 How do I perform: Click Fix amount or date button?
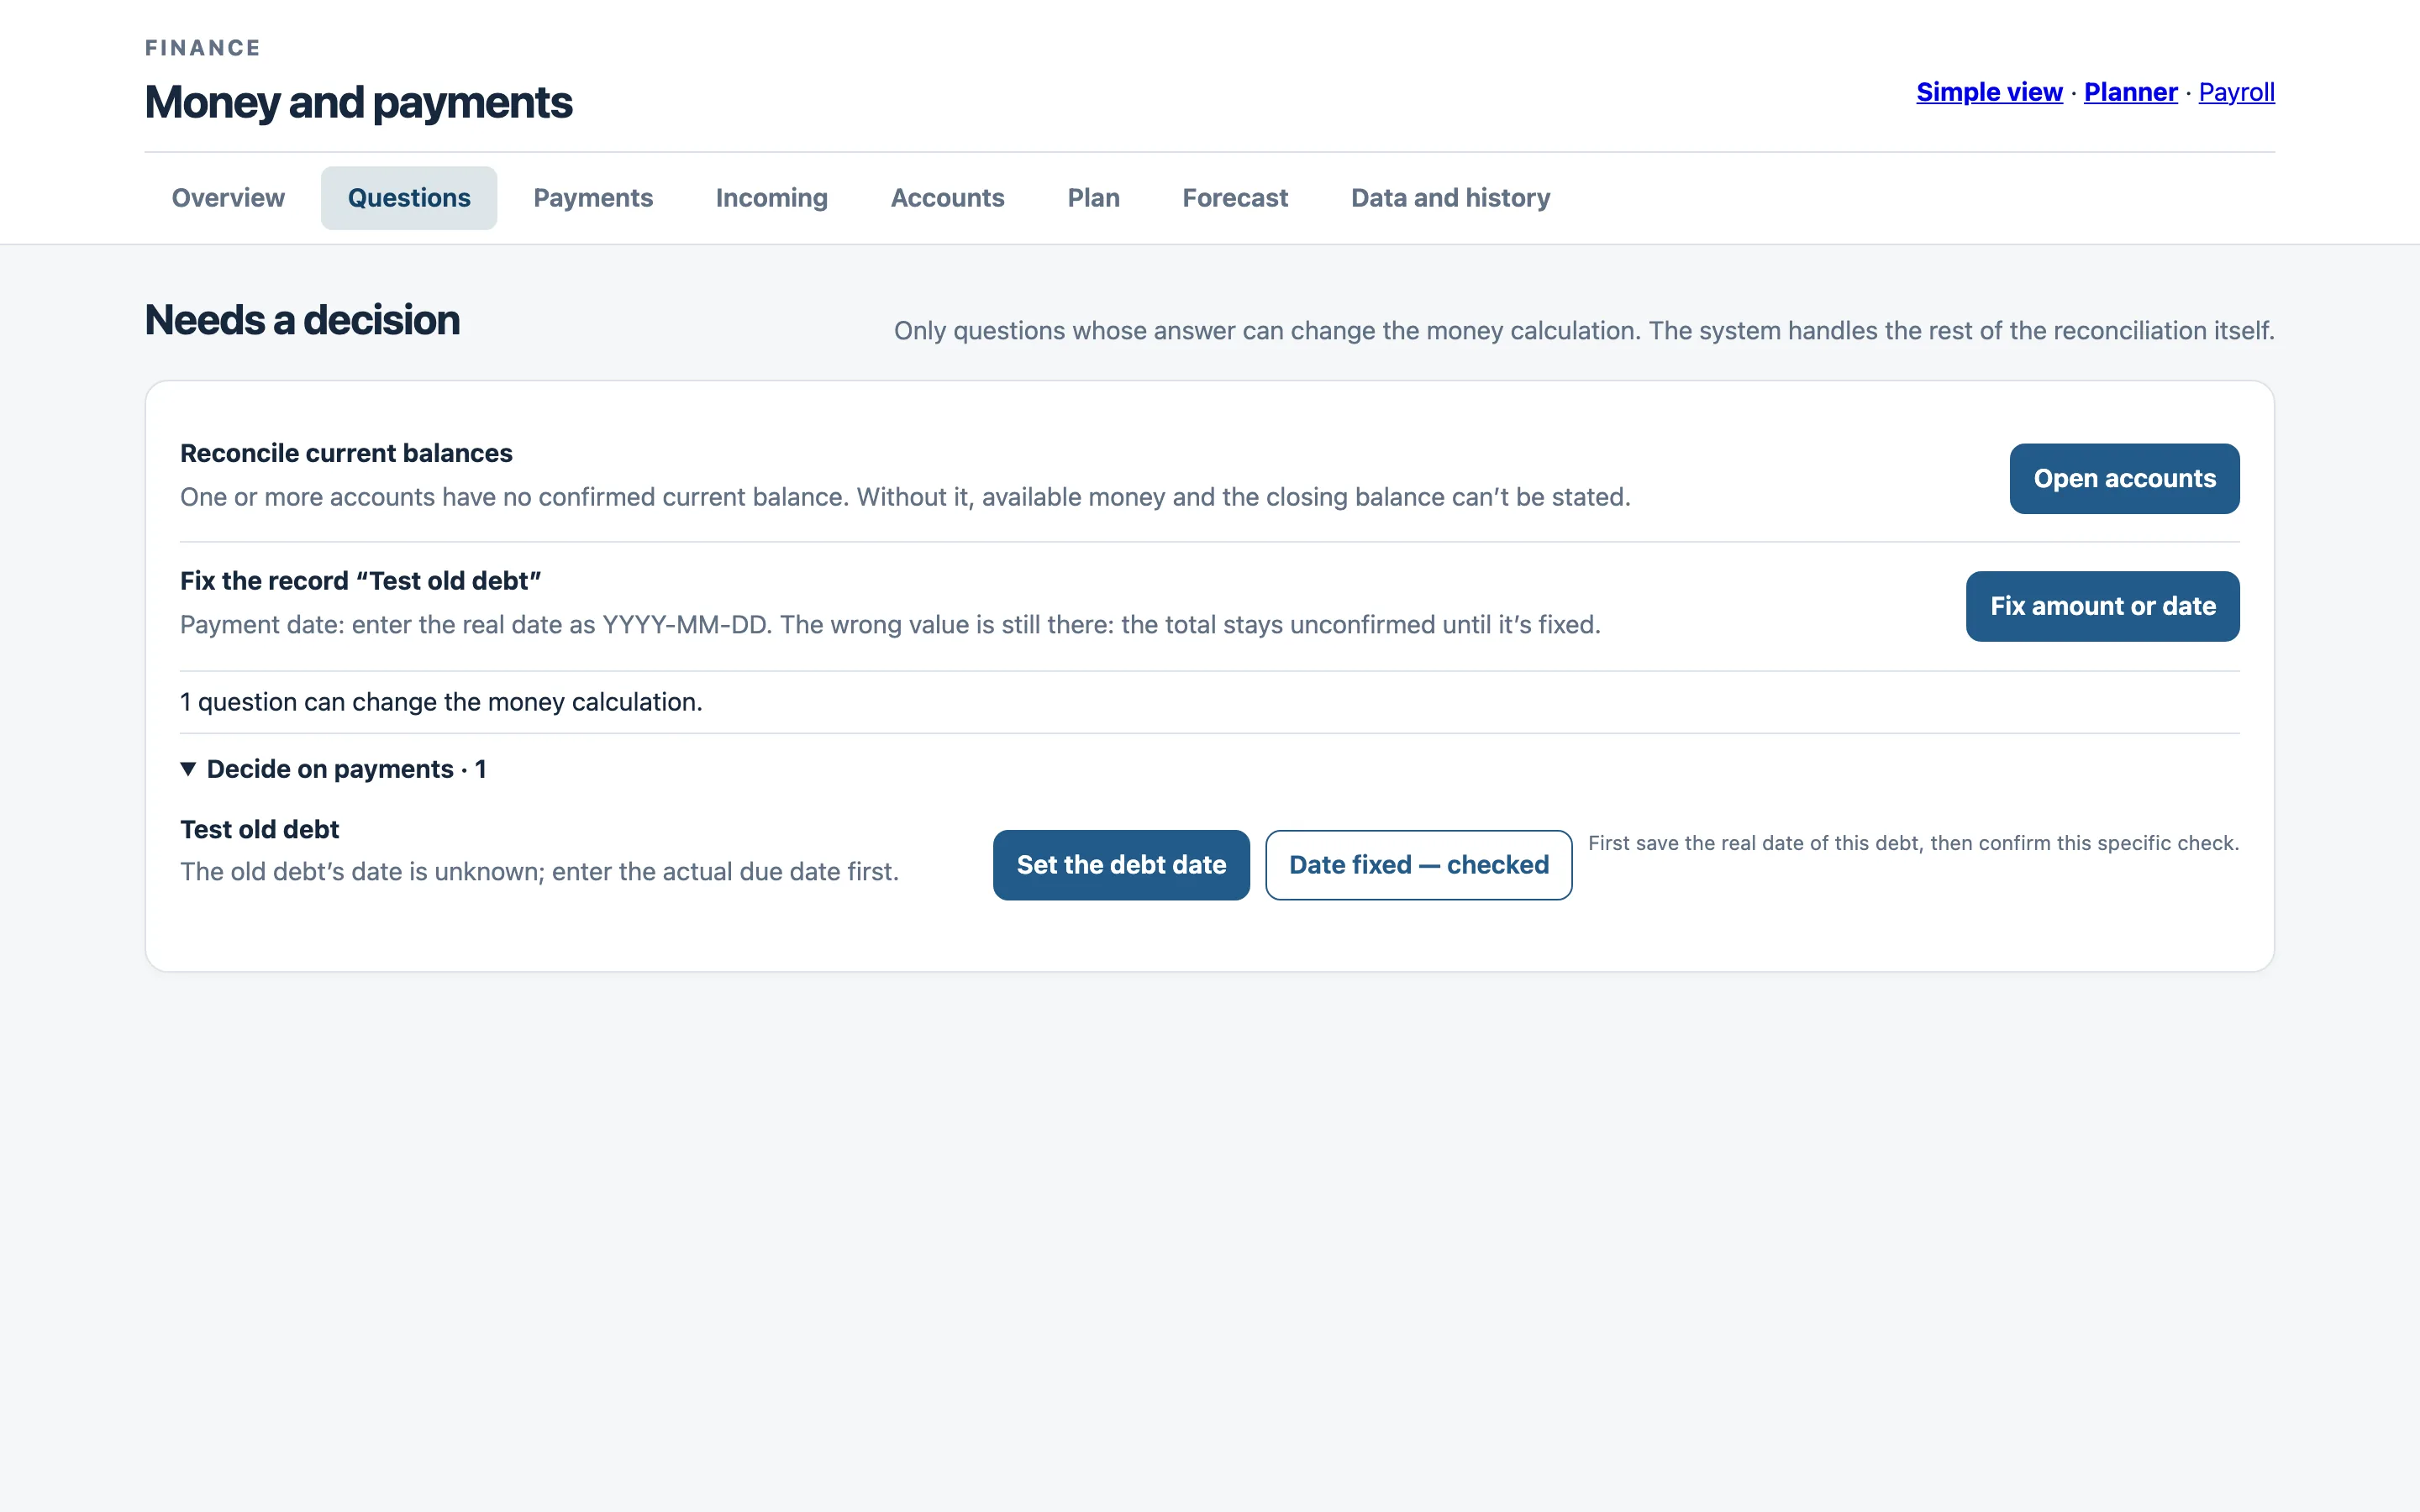tap(2102, 606)
